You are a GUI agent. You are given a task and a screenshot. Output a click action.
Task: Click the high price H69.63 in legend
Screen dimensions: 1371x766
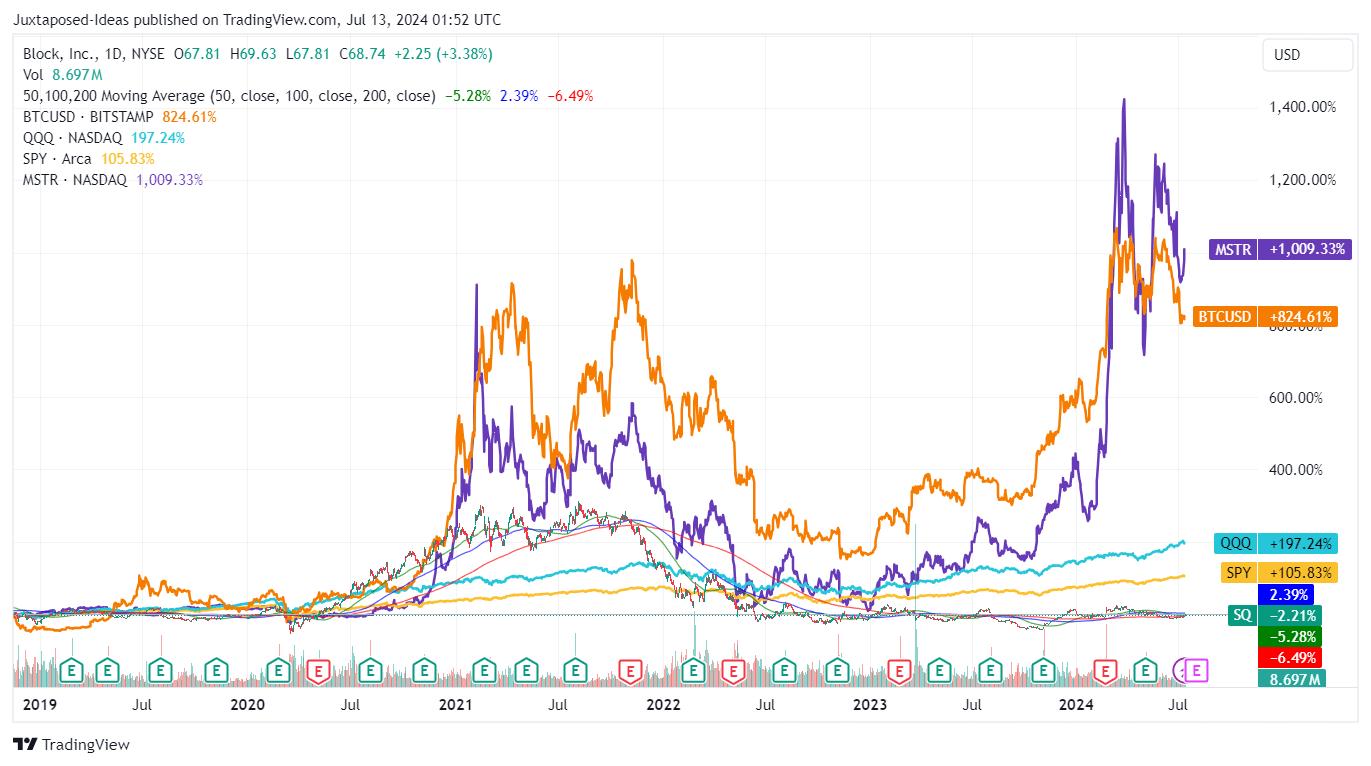pos(254,54)
